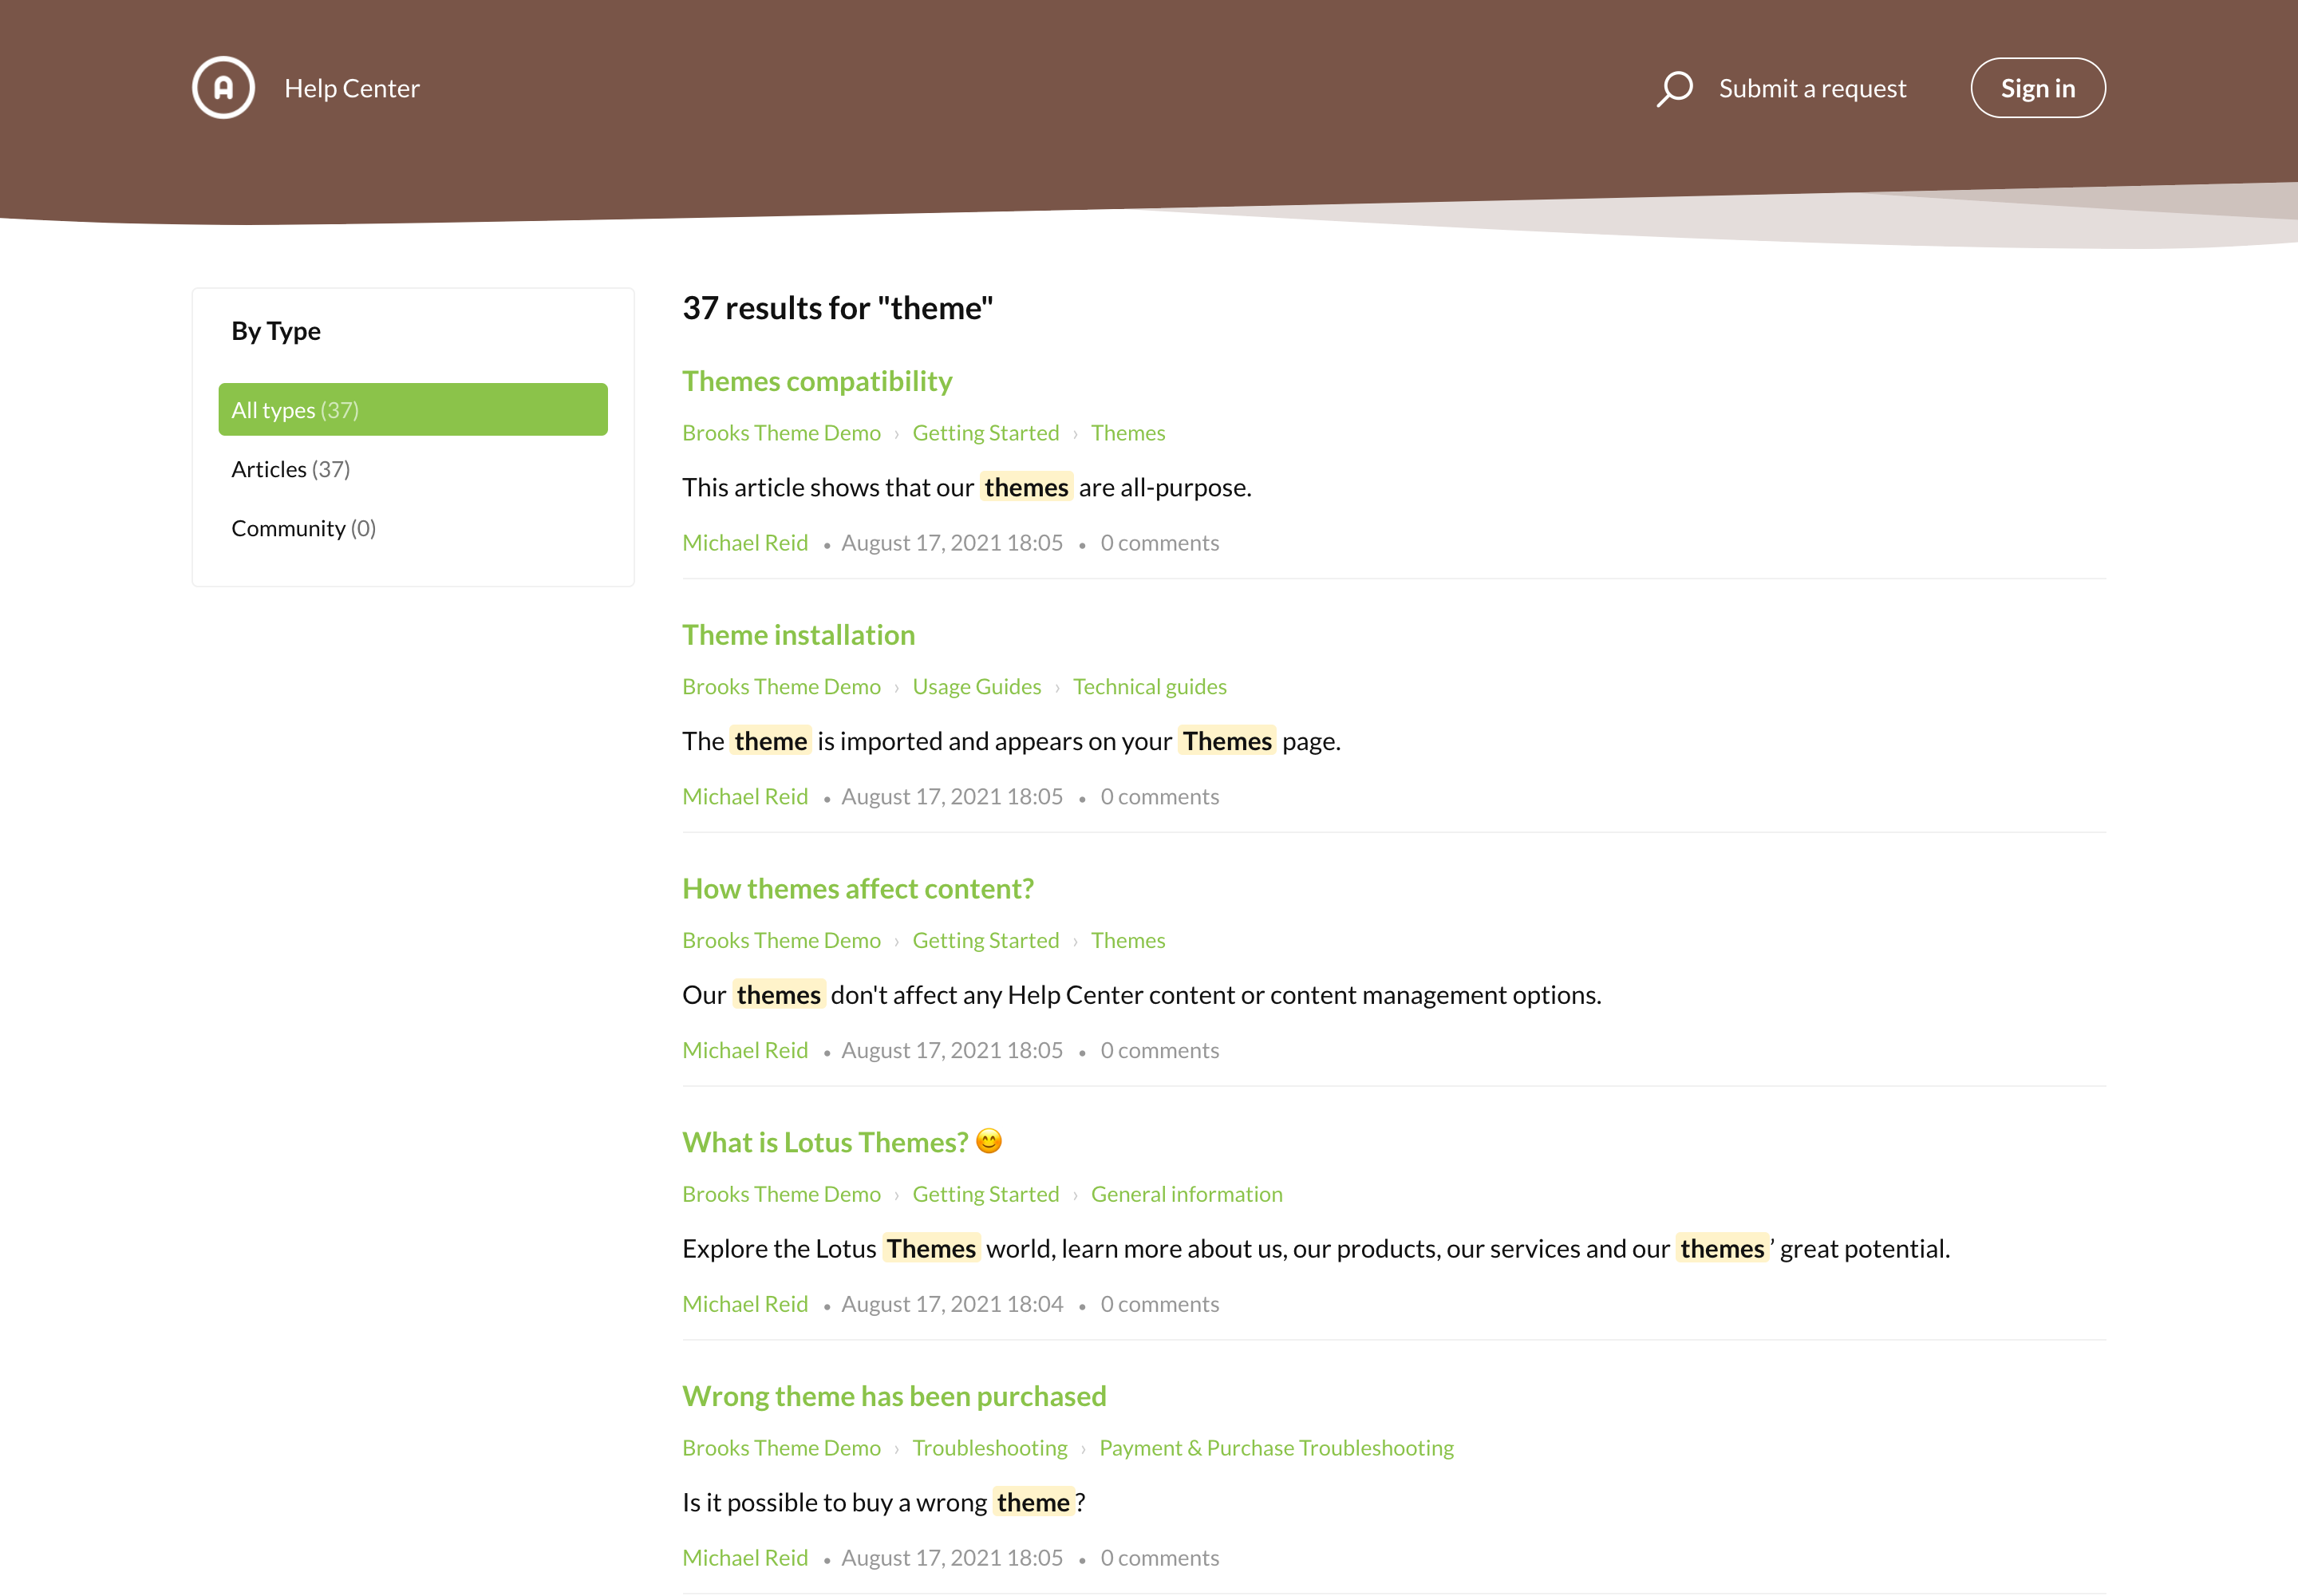Select the All types (37) filter
Image resolution: width=2298 pixels, height=1596 pixels.
pyautogui.click(x=412, y=410)
